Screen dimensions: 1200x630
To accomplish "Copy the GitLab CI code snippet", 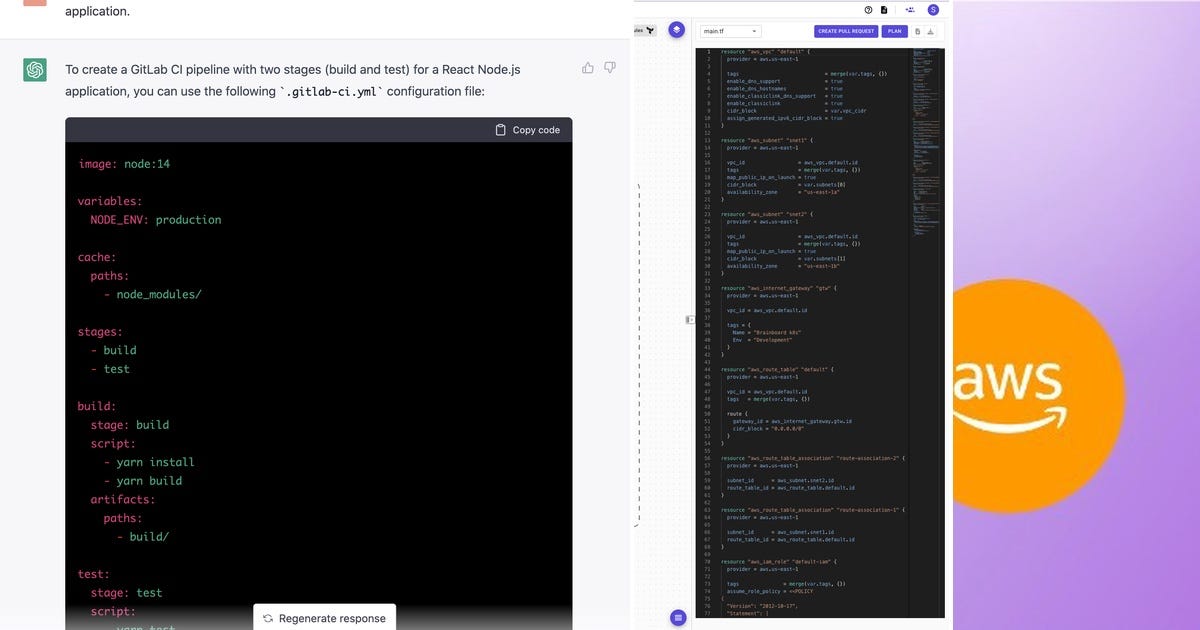I will tap(527, 129).
